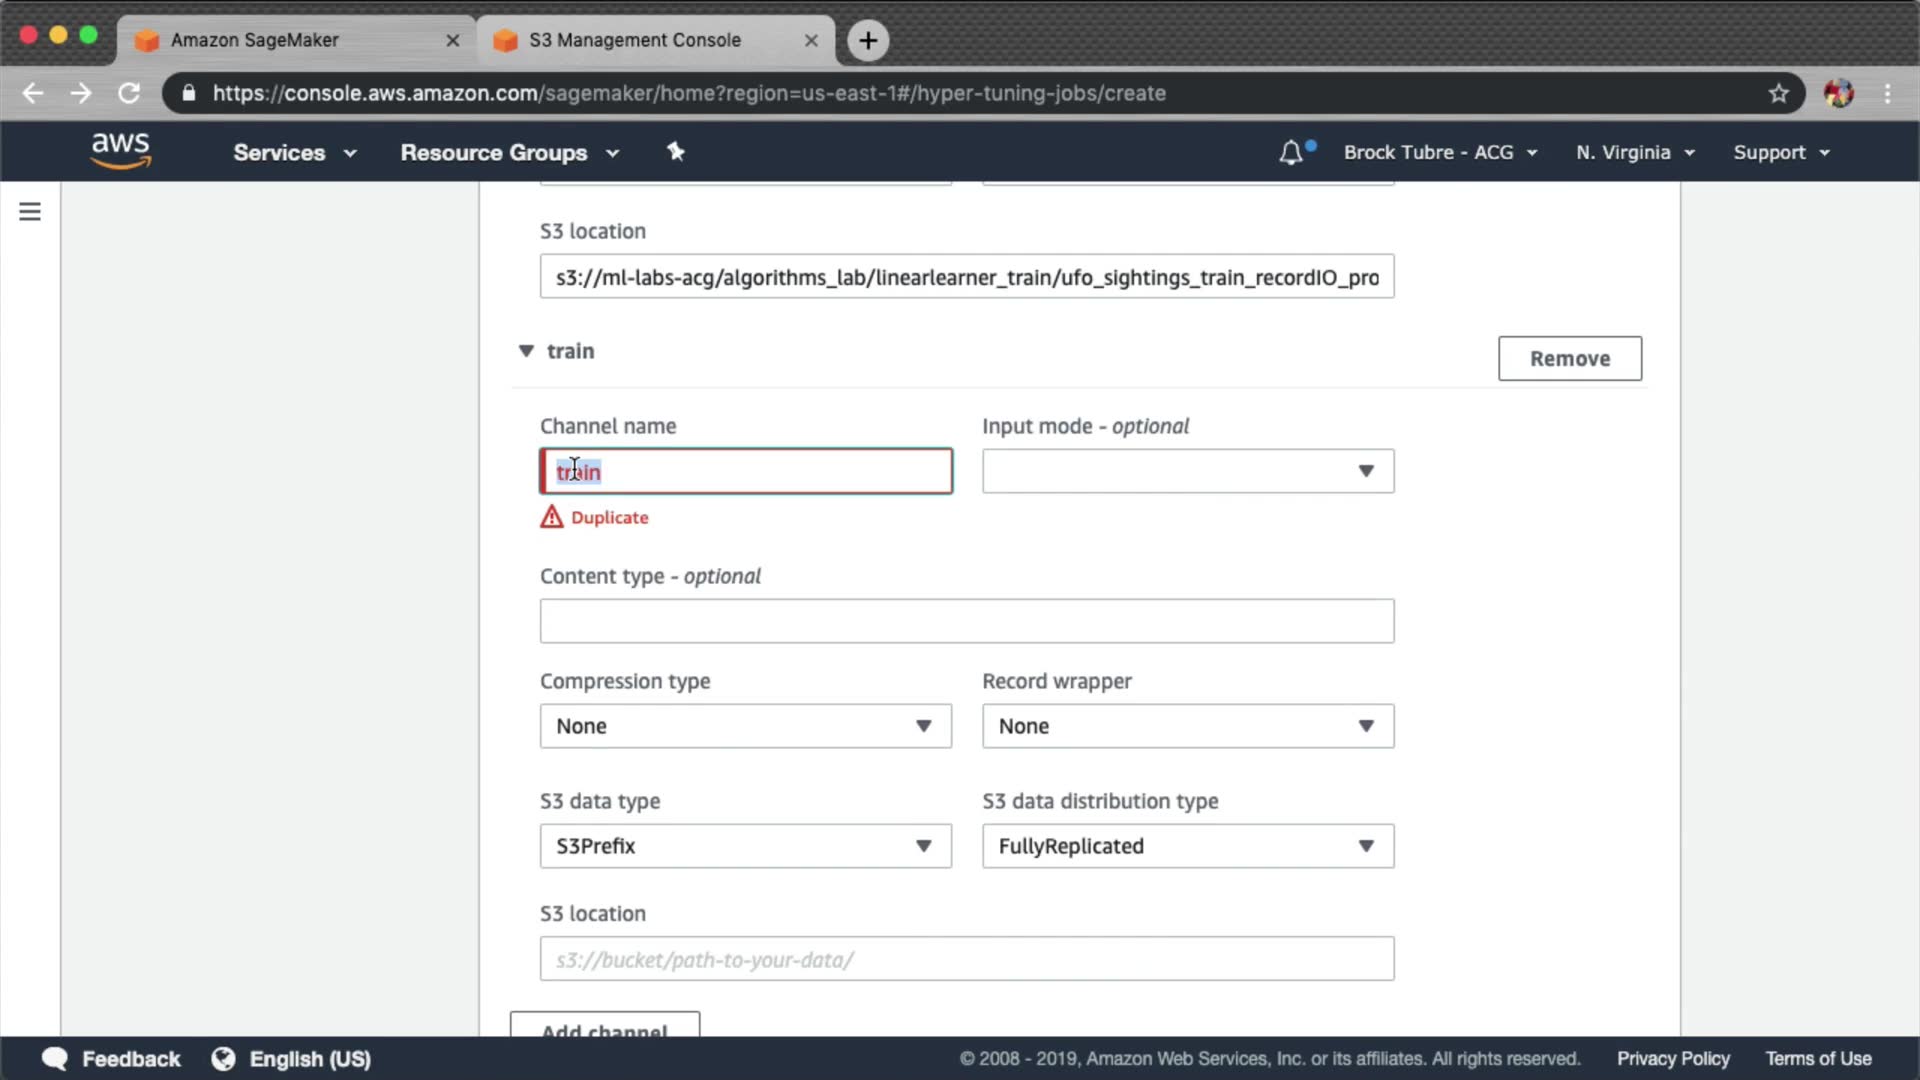Screen dimensions: 1920x1080
Task: Reload the page
Action: pos(129,93)
